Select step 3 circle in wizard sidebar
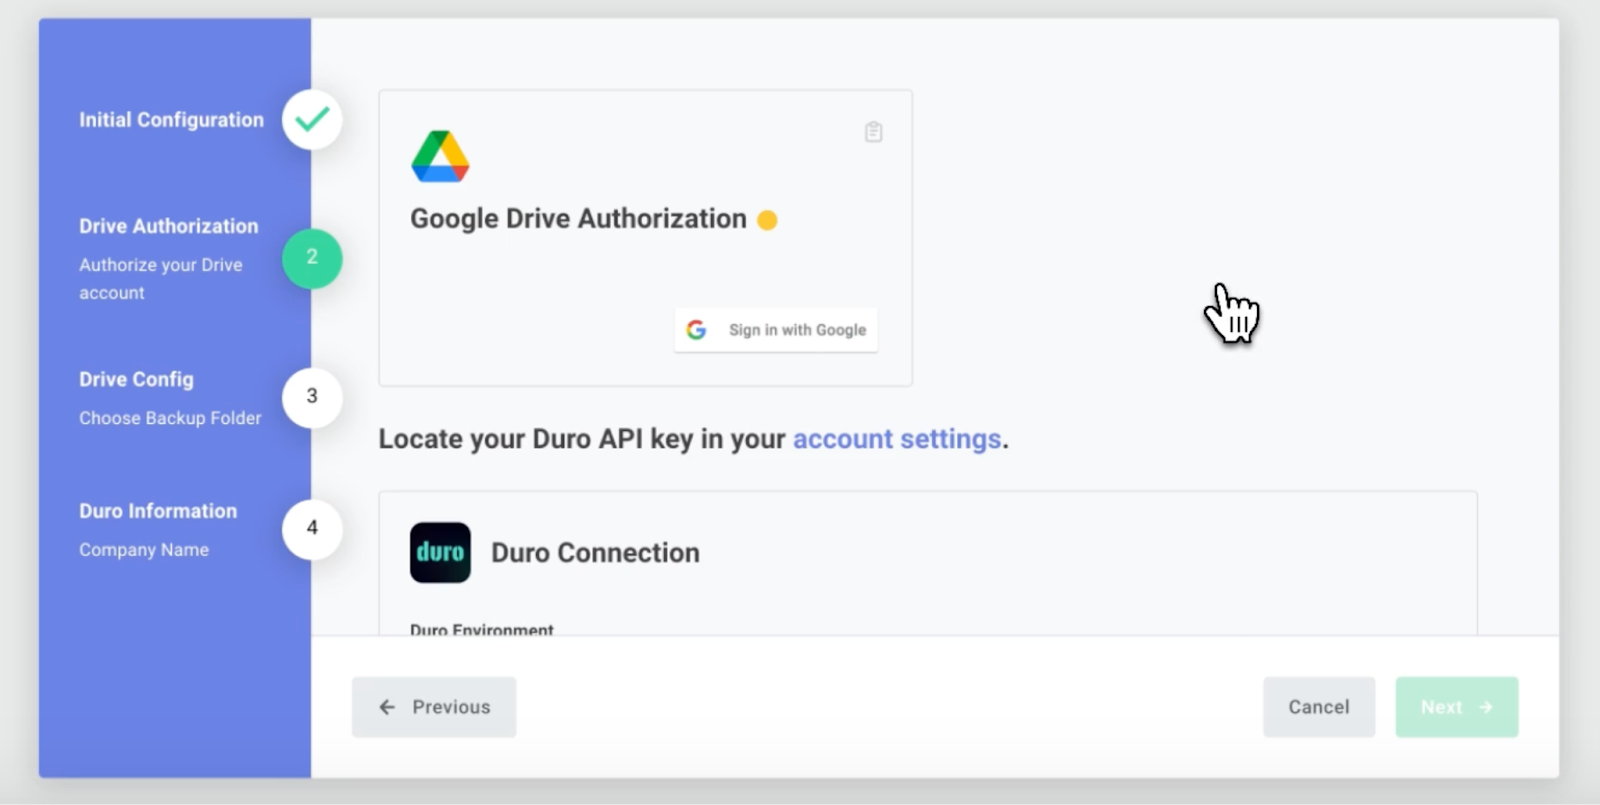Image resolution: width=1600 pixels, height=805 pixels. pos(312,397)
